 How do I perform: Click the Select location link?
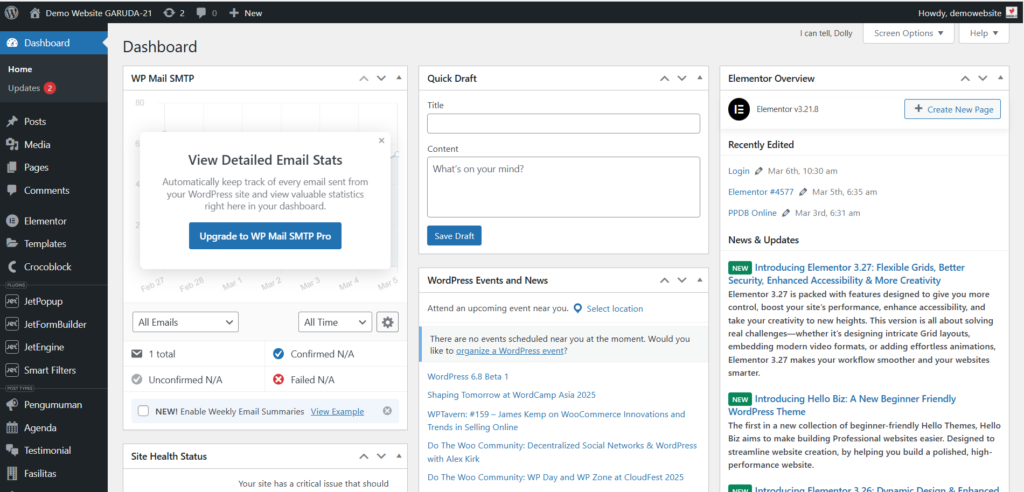[615, 308]
